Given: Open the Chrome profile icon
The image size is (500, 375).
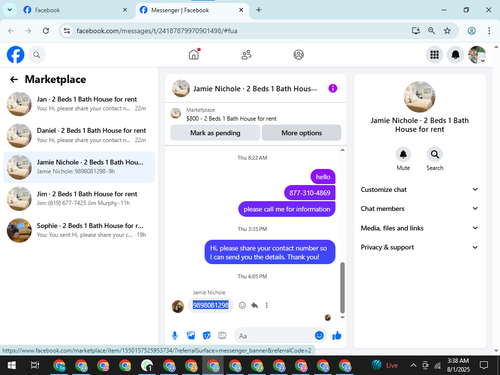Looking at the screenshot, I should click(471, 31).
